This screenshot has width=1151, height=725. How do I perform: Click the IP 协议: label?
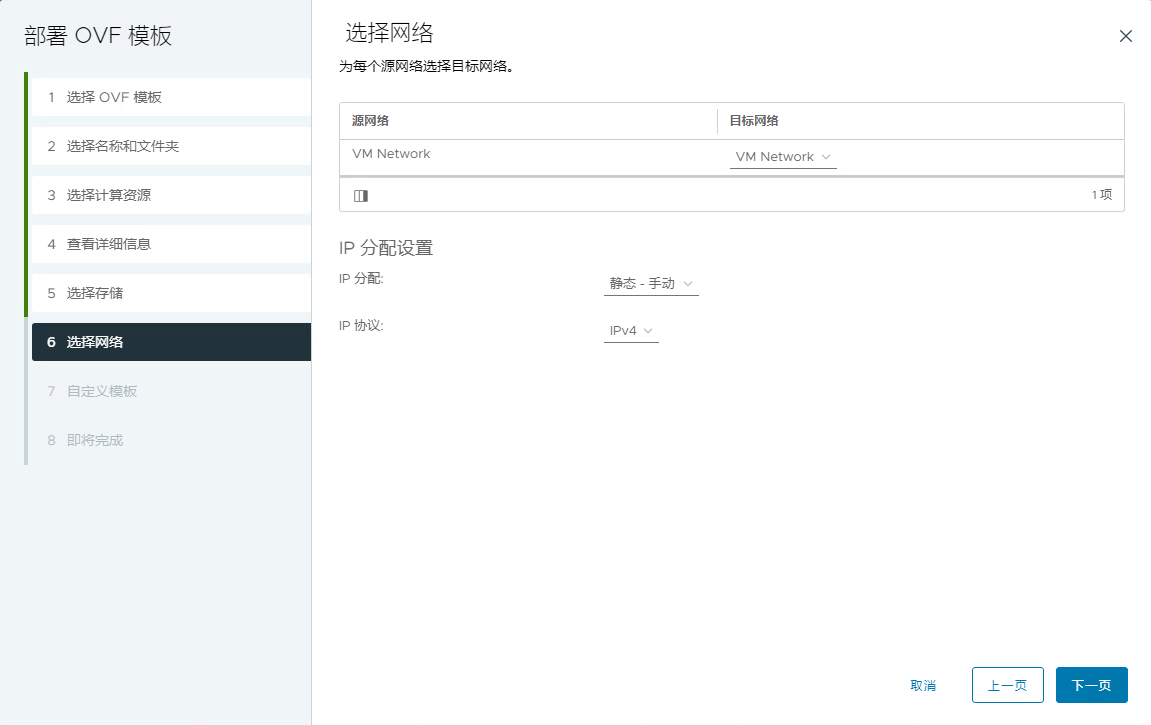click(361, 326)
